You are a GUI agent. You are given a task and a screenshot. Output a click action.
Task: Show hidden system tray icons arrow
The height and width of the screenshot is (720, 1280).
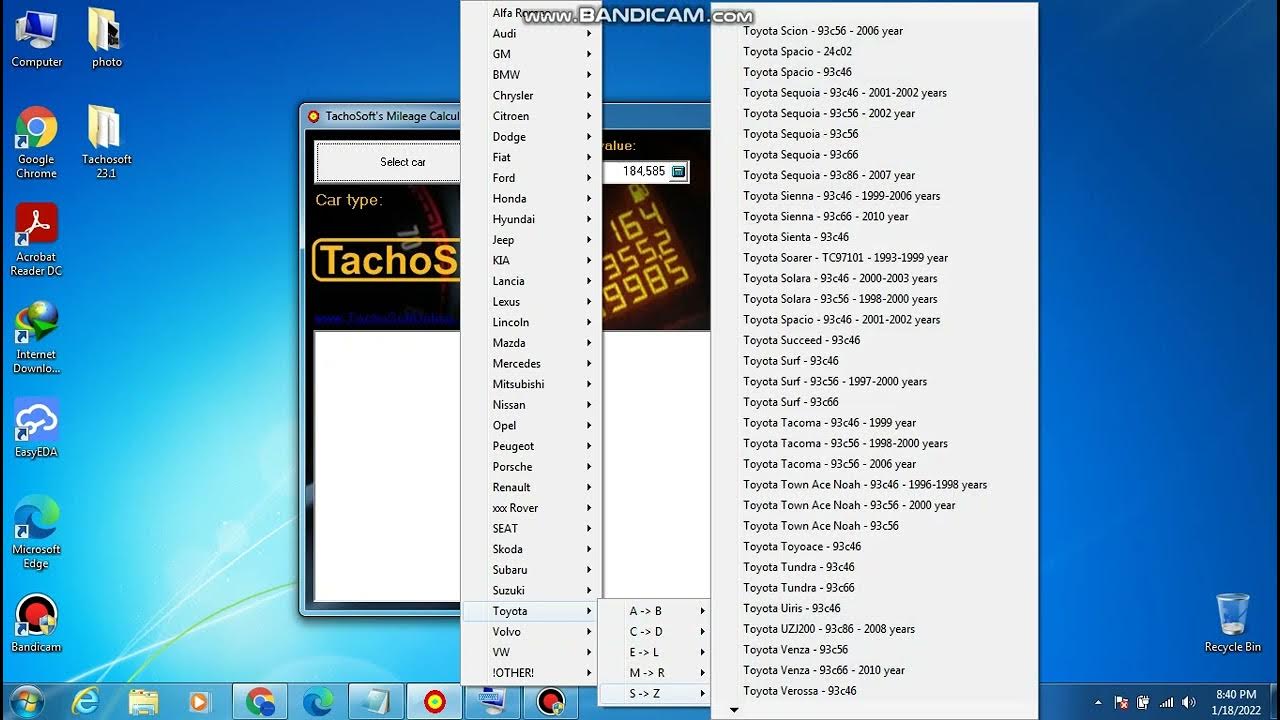click(x=1098, y=703)
